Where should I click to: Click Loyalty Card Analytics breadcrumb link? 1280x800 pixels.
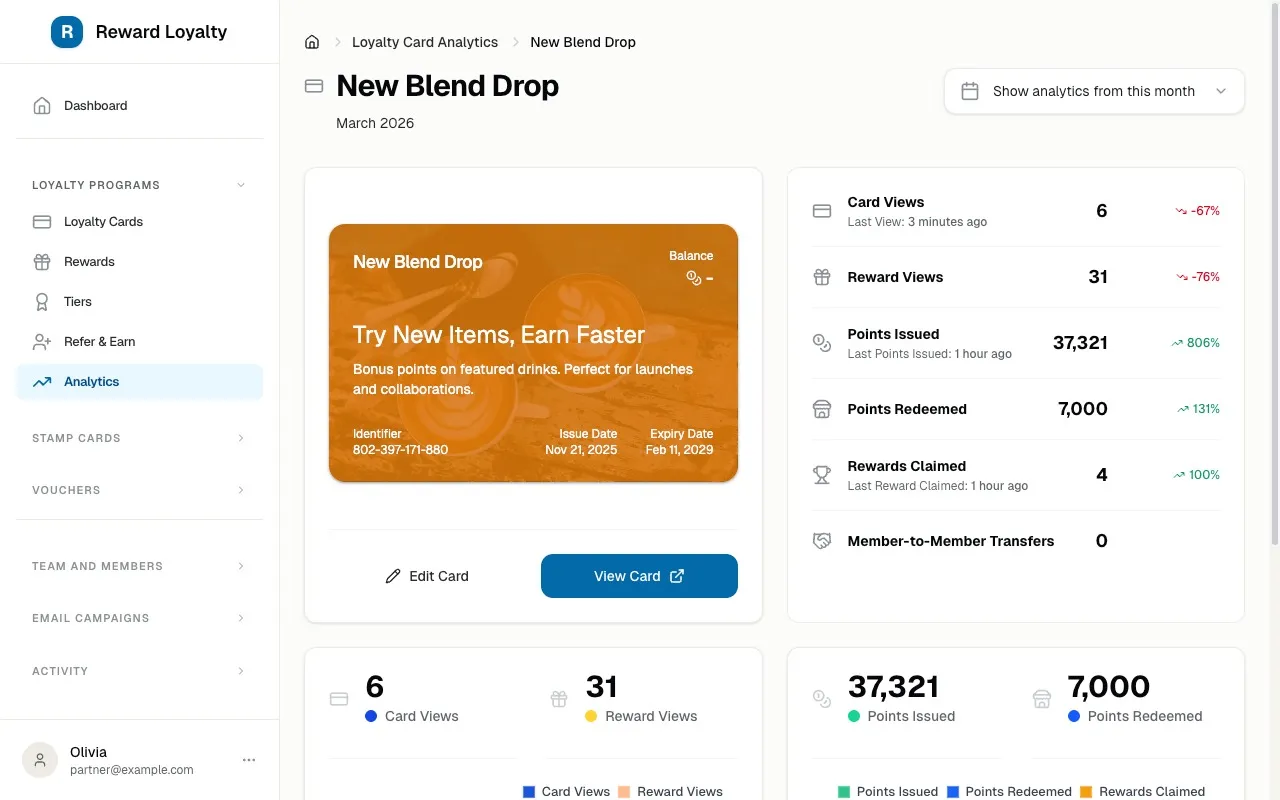424,42
